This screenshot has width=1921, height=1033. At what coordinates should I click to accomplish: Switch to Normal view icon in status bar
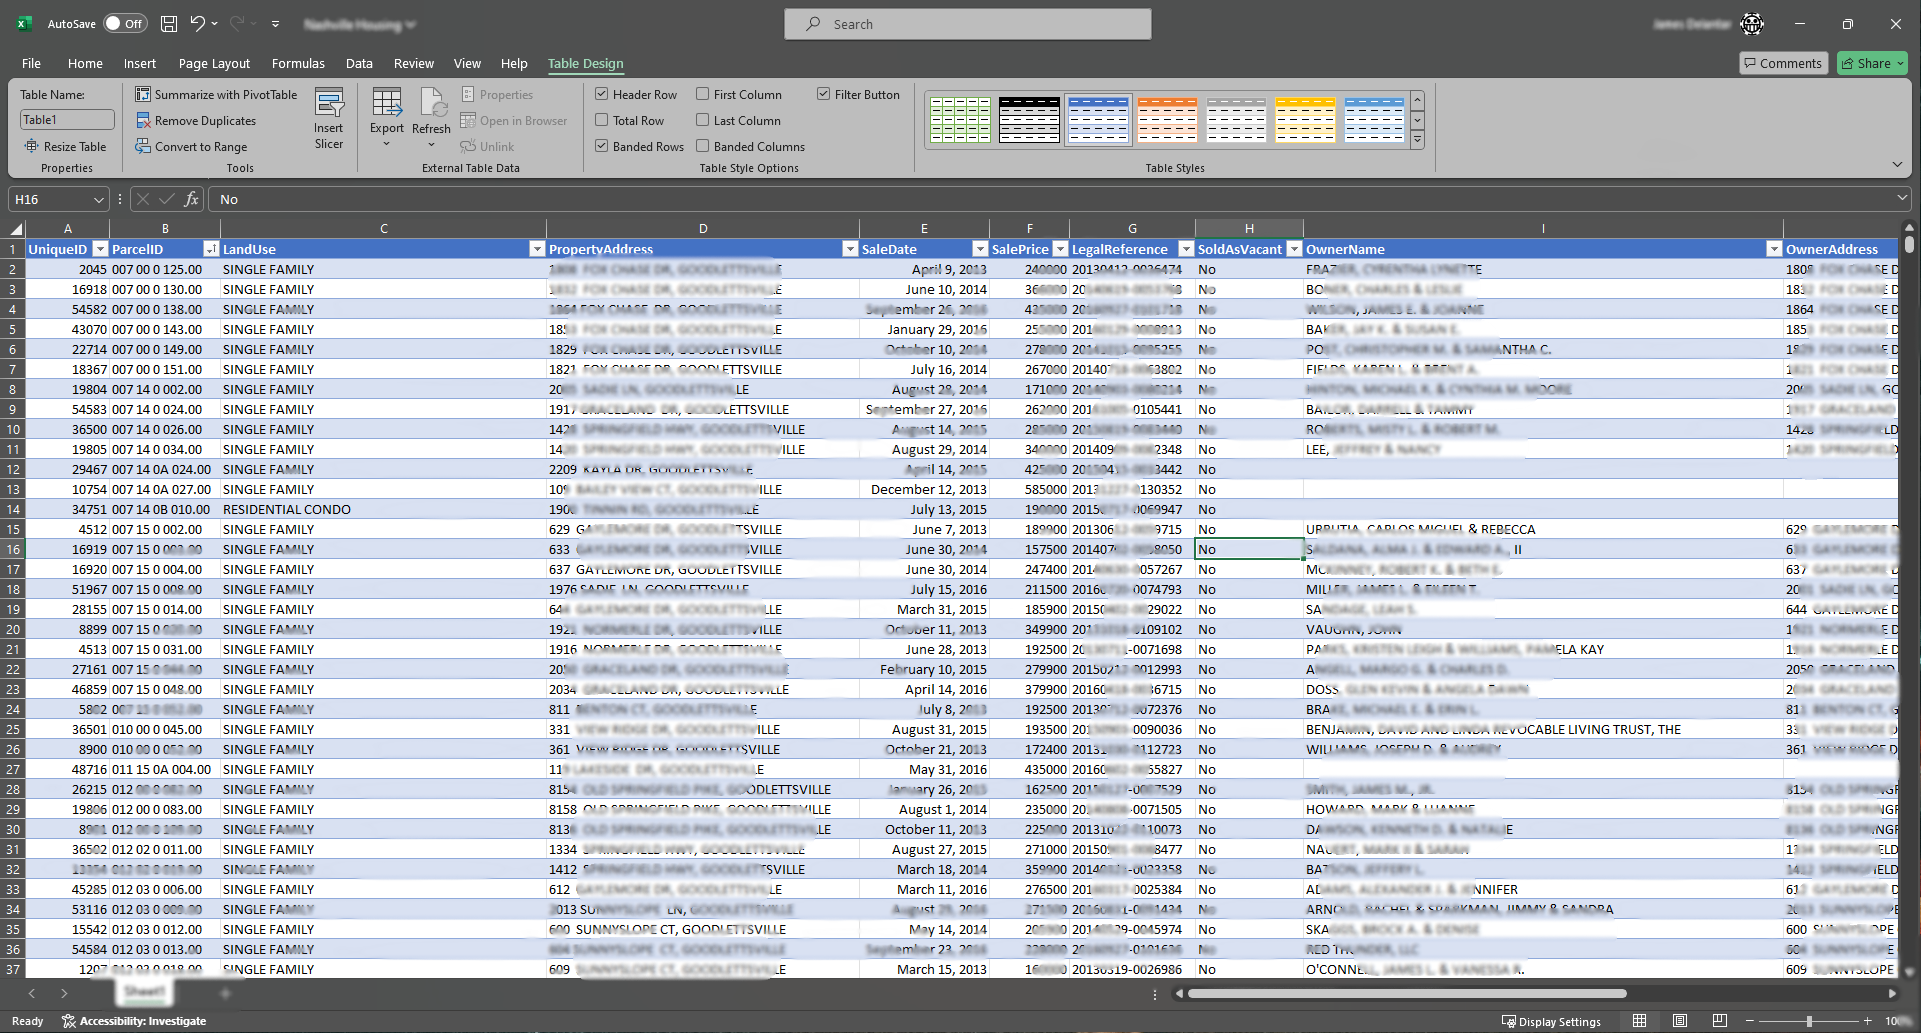[x=1639, y=1021]
